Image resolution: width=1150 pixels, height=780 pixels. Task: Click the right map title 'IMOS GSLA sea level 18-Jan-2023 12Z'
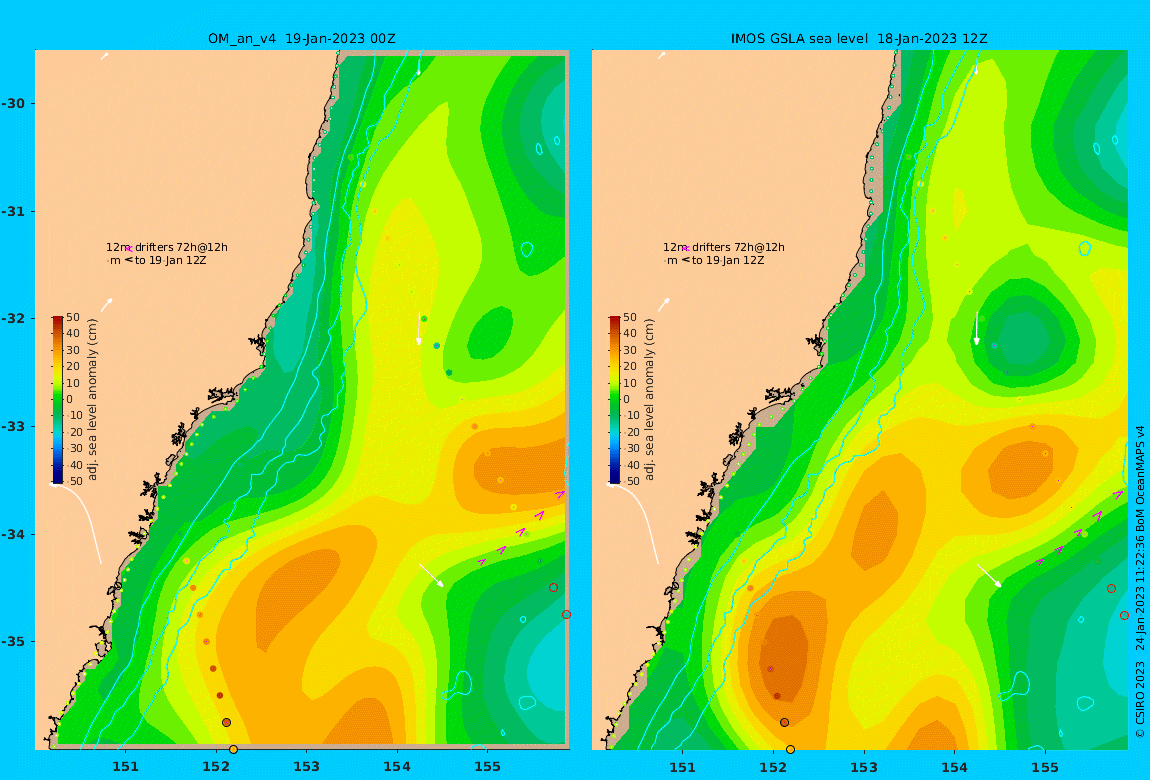[859, 39]
